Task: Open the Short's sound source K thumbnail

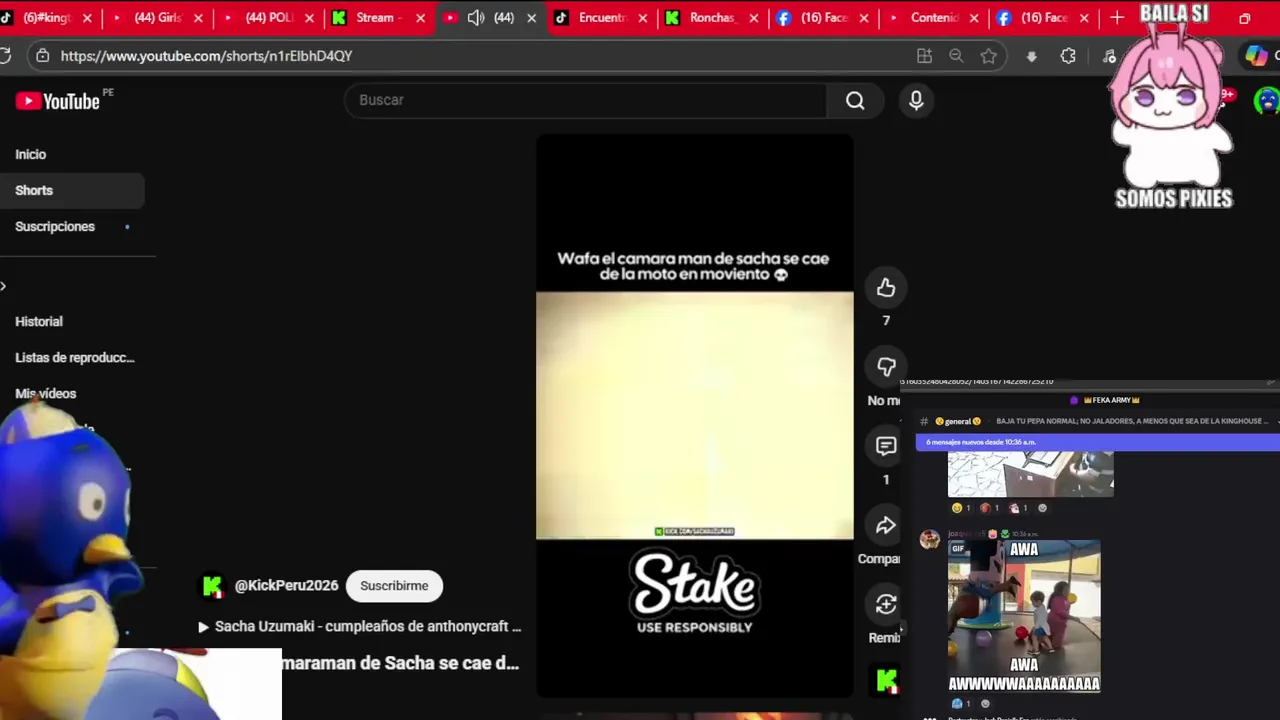Action: click(886, 681)
